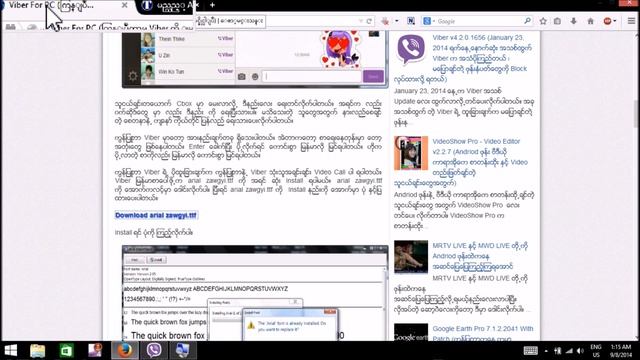
Task: Open the bookmarks list toolbar icon
Action: 557,21
